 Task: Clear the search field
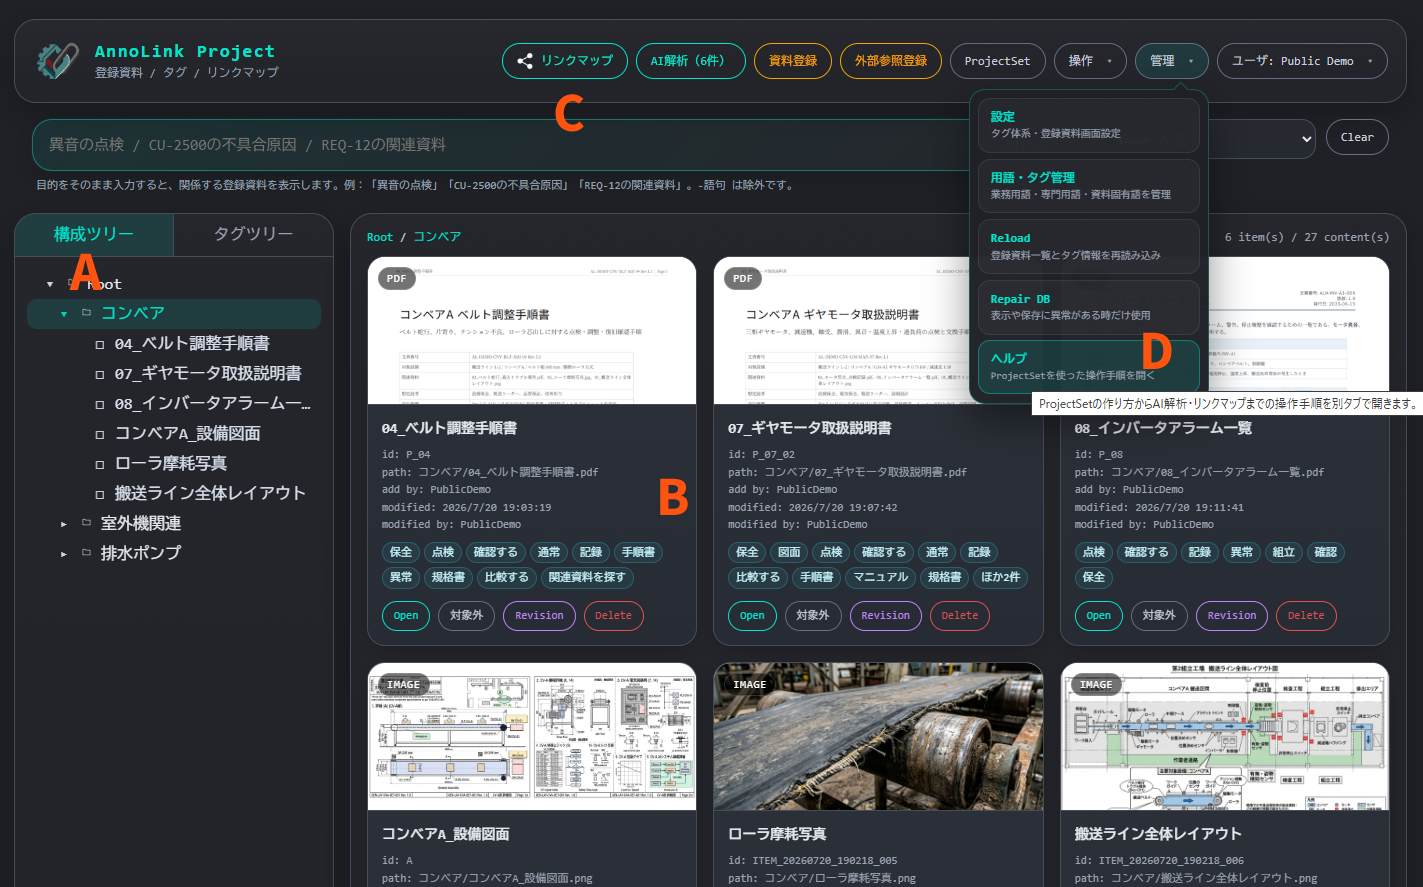[1357, 137]
